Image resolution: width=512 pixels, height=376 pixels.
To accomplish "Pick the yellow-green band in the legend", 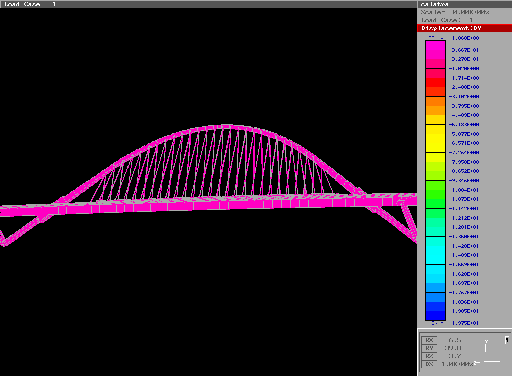I will [435, 166].
